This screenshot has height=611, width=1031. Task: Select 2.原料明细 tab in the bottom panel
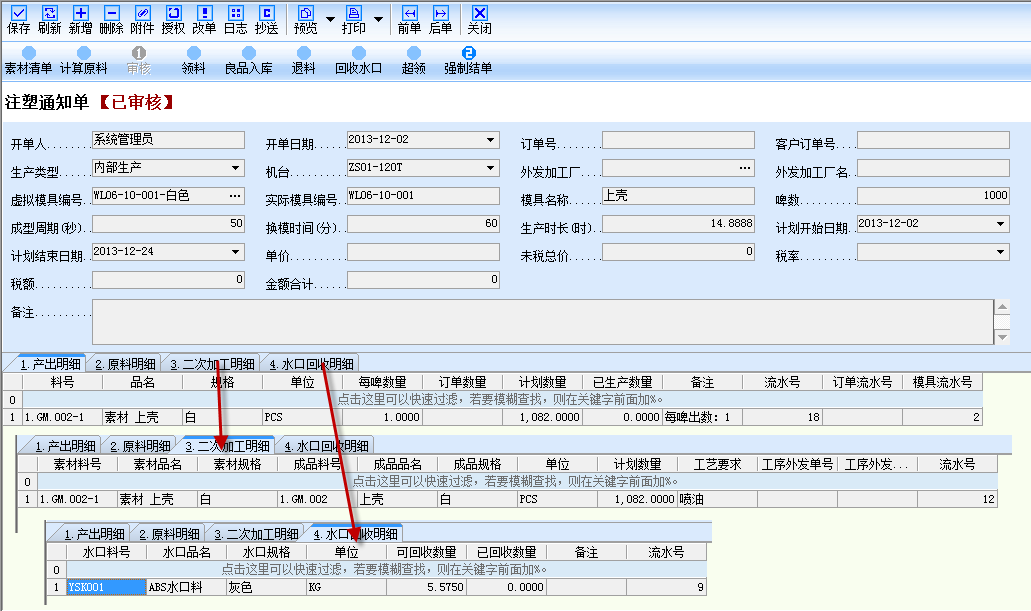click(x=169, y=534)
